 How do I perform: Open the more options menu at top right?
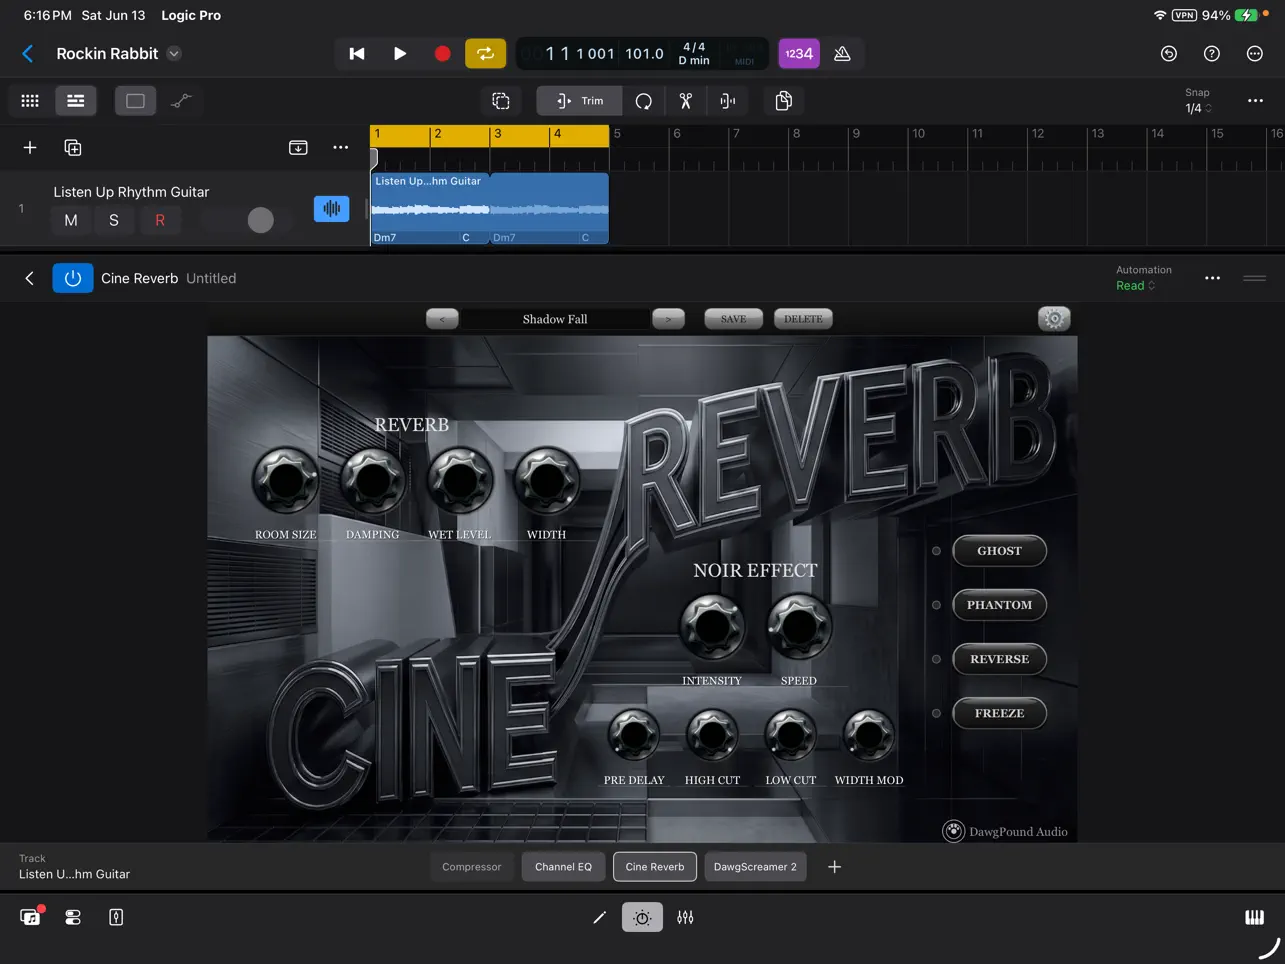[1255, 54]
